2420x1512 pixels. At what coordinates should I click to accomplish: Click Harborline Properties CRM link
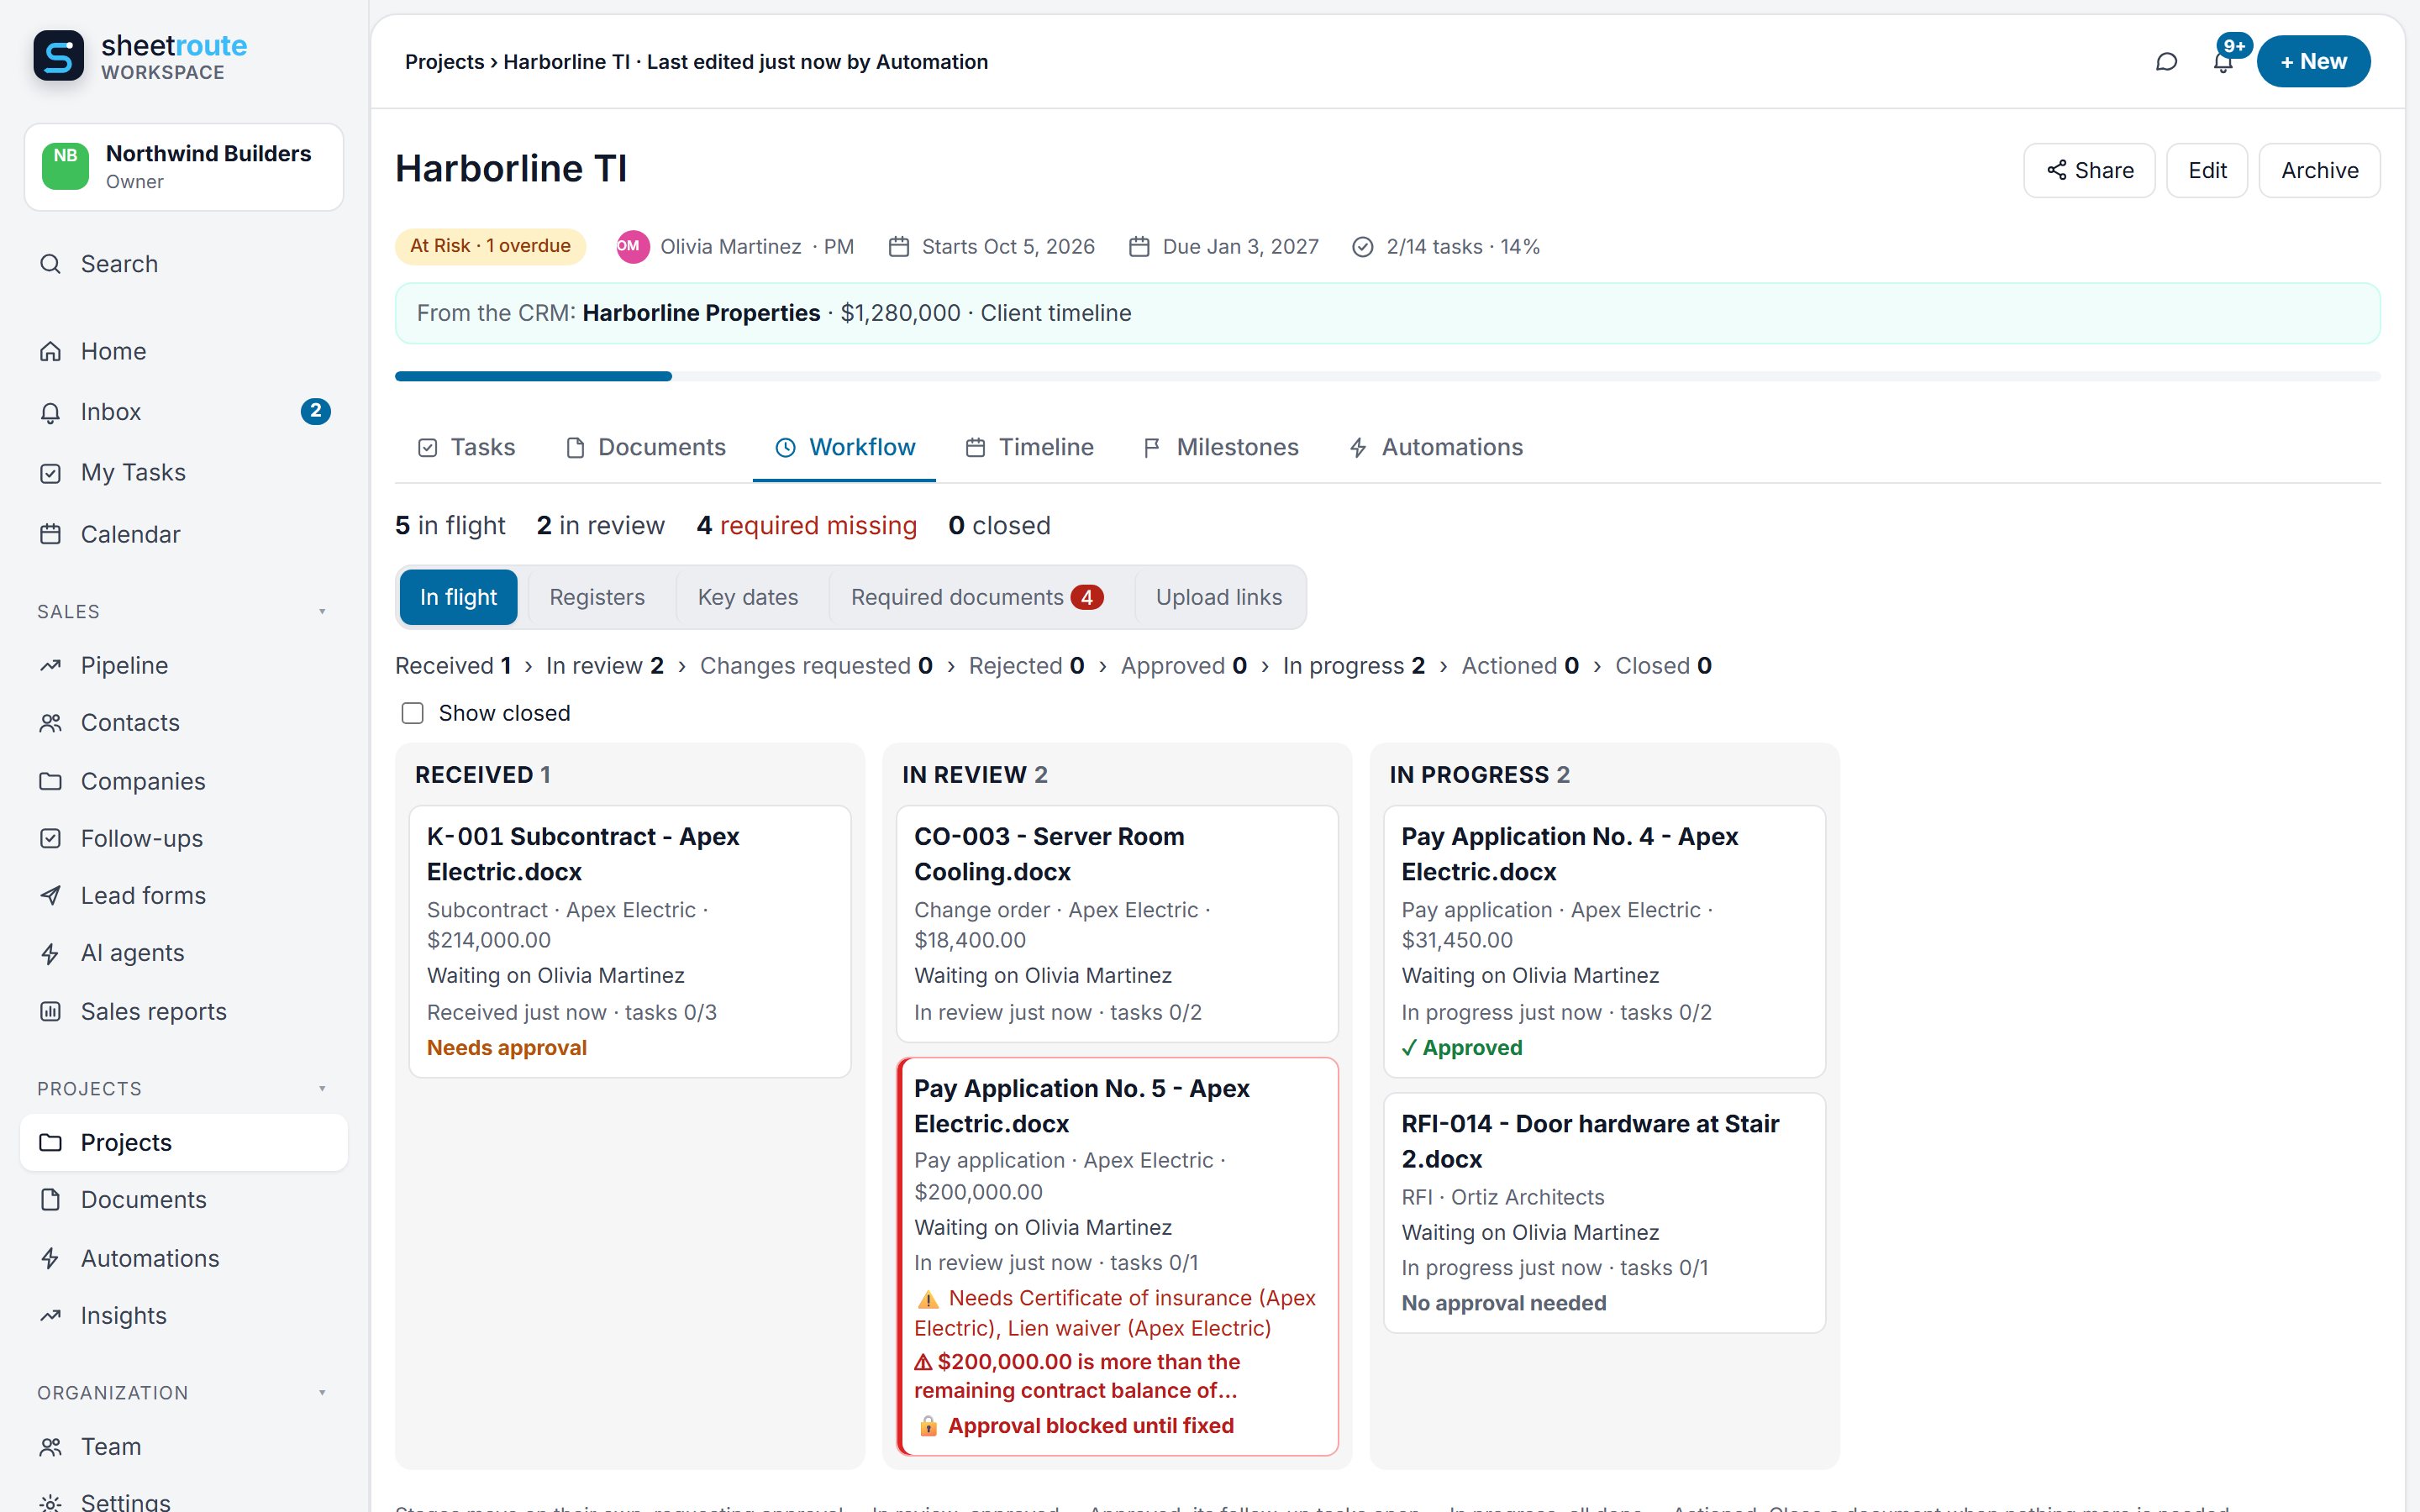pos(701,313)
